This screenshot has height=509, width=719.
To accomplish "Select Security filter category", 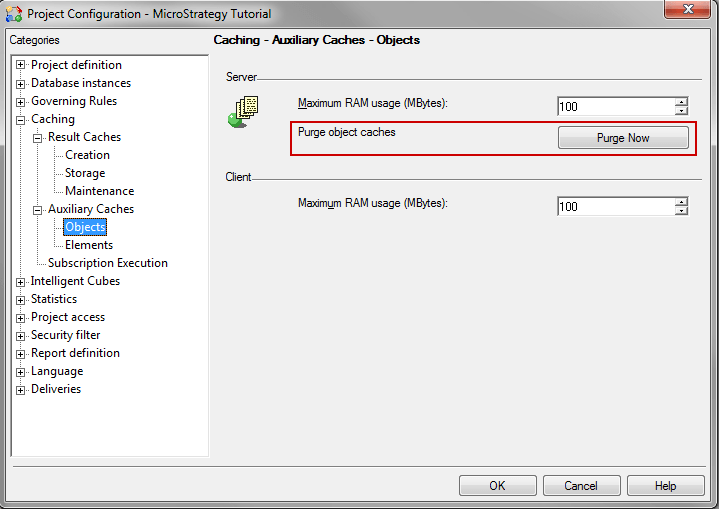I will 65,335.
